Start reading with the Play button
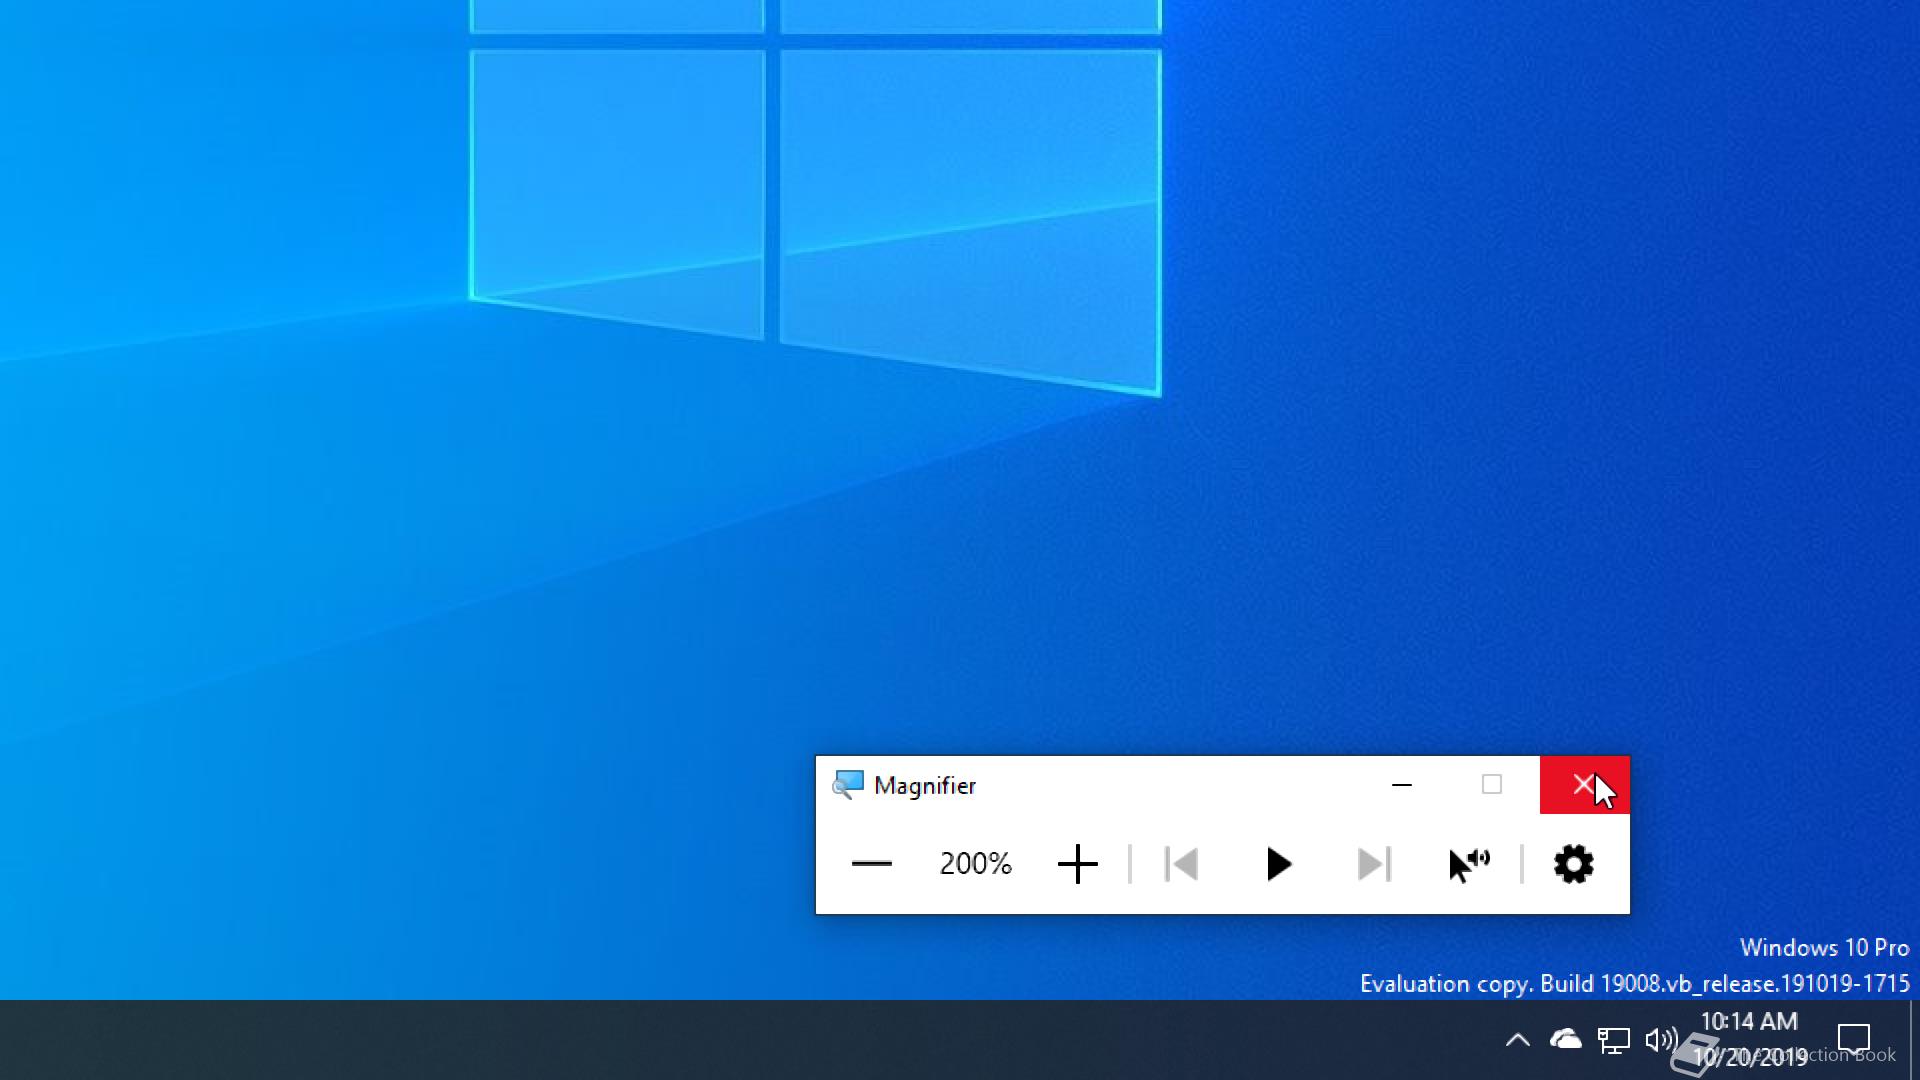This screenshot has width=1920, height=1080. (1277, 864)
